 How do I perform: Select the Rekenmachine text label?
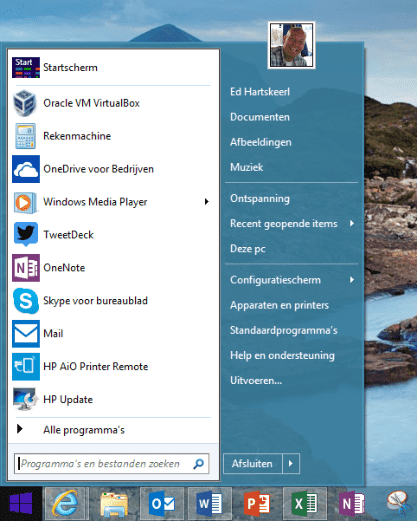77,136
